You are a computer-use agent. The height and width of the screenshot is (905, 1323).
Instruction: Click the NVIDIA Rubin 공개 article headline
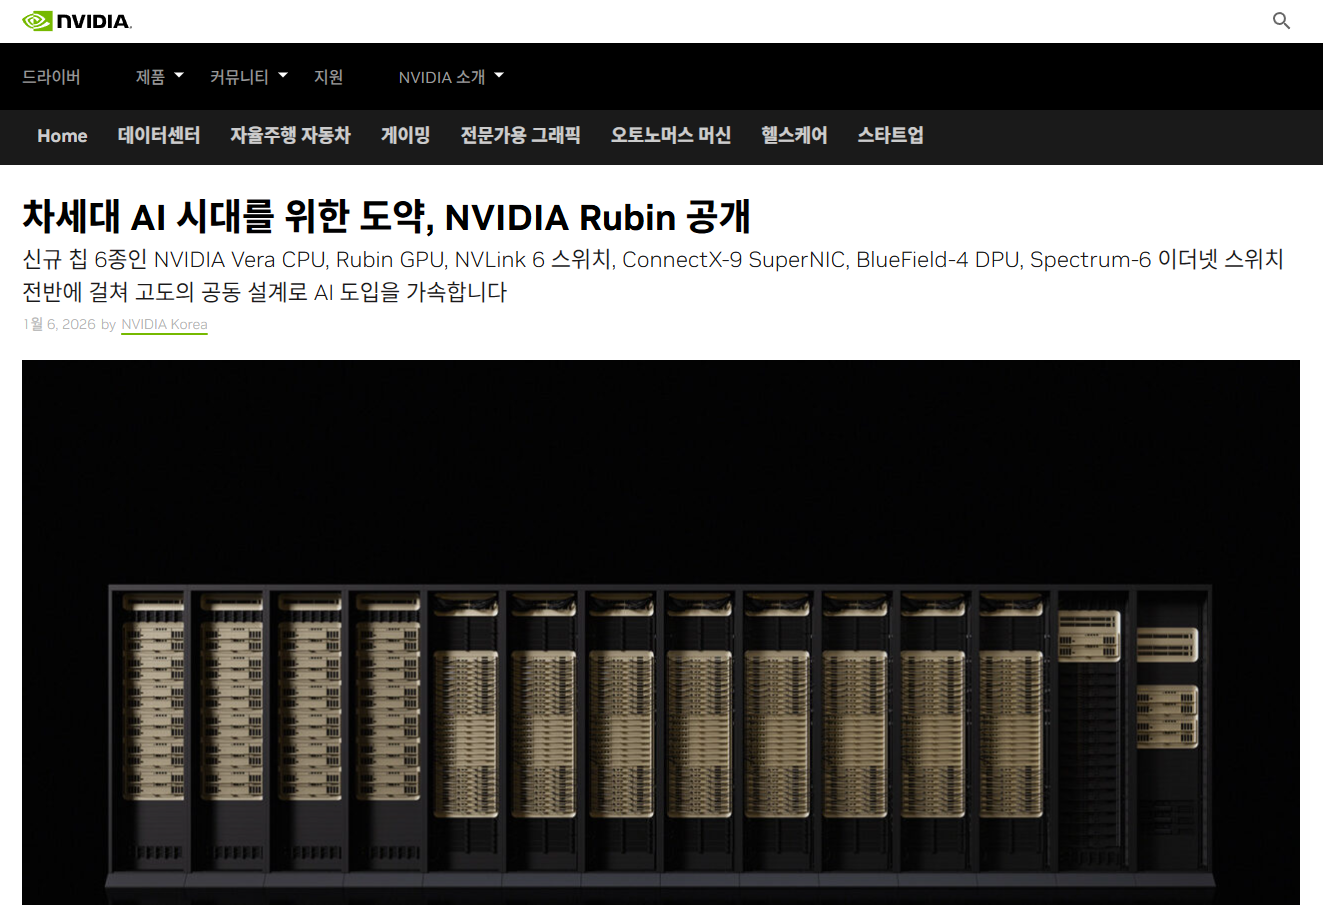[386, 217]
